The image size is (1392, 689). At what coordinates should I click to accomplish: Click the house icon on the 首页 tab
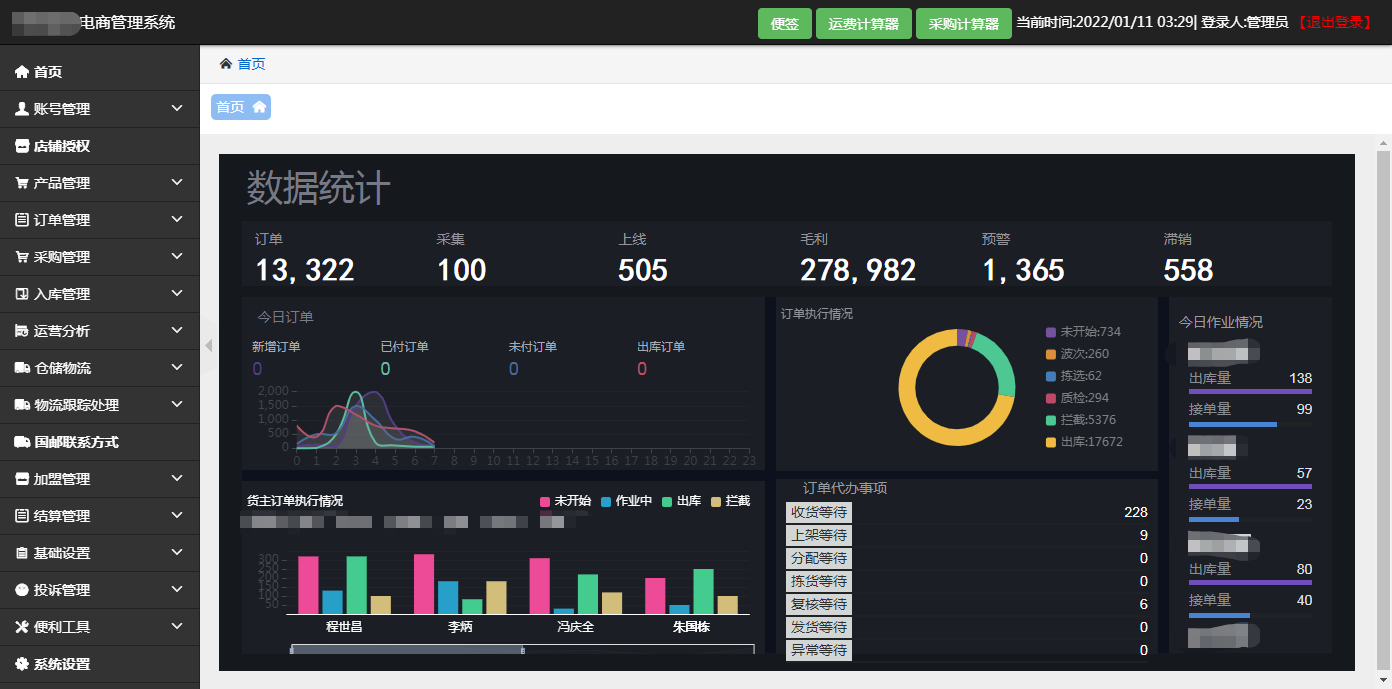259,107
